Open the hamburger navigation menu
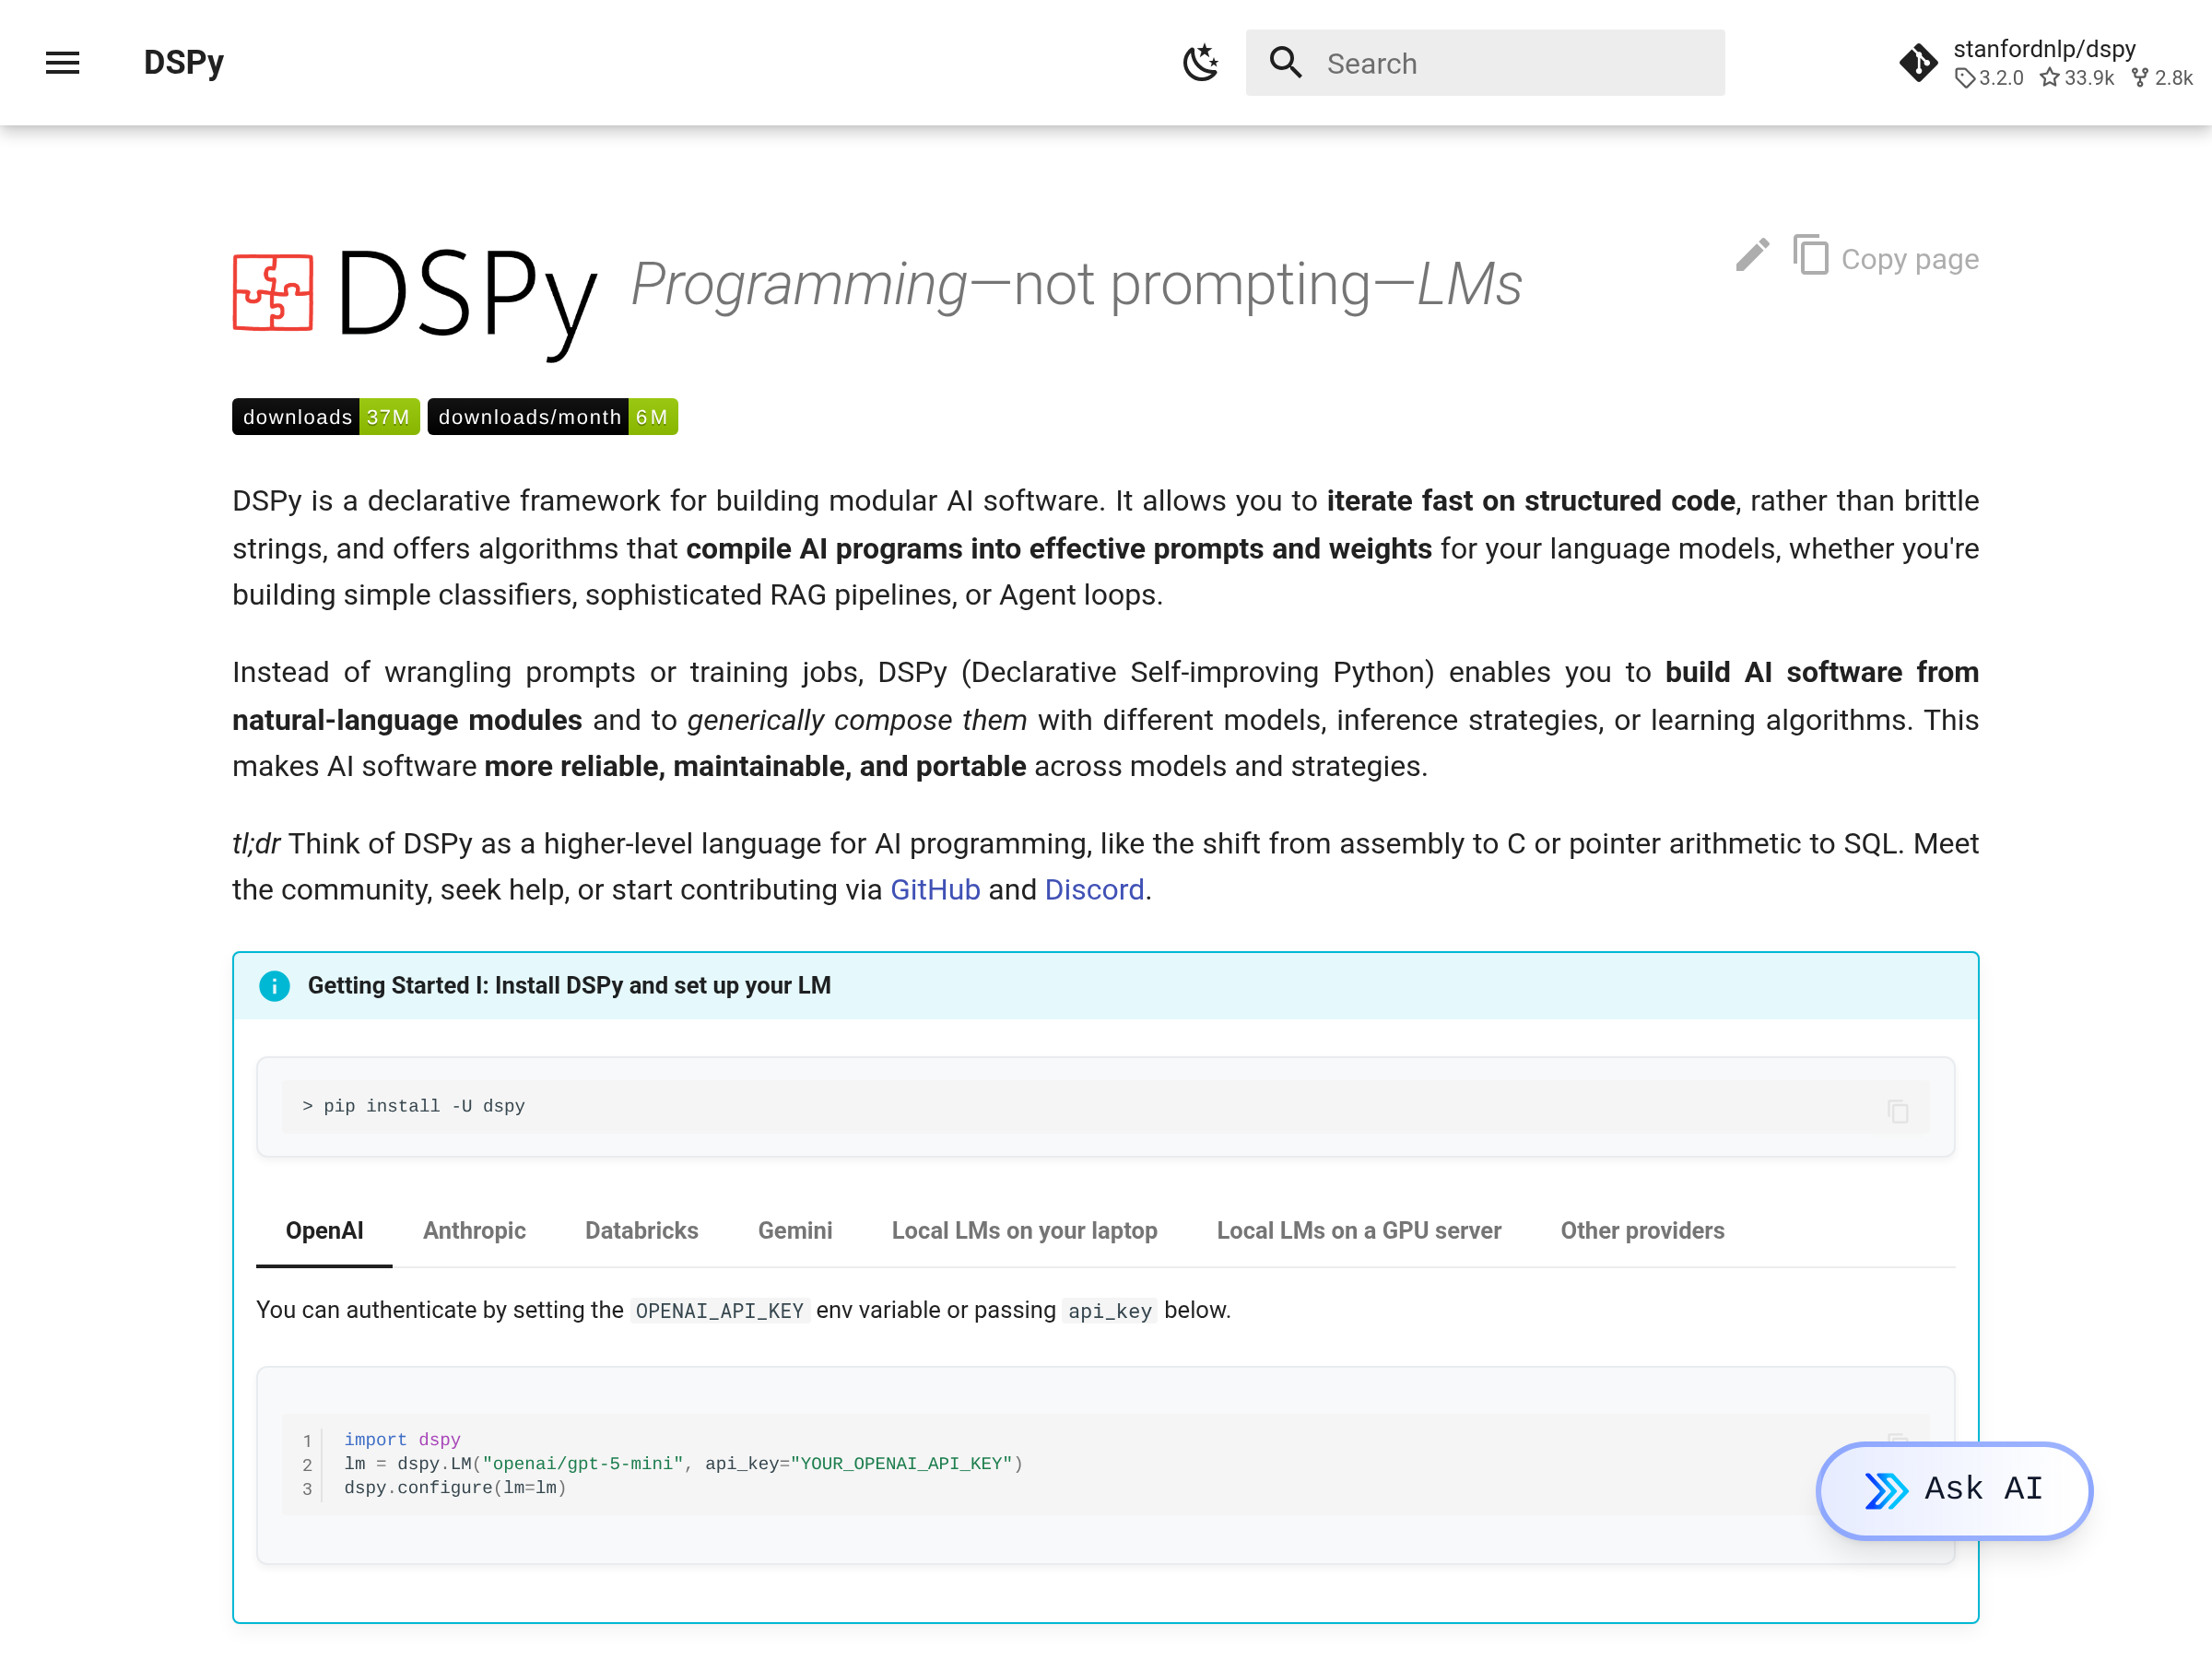Screen dimensions: 2212x1659 pos(62,63)
